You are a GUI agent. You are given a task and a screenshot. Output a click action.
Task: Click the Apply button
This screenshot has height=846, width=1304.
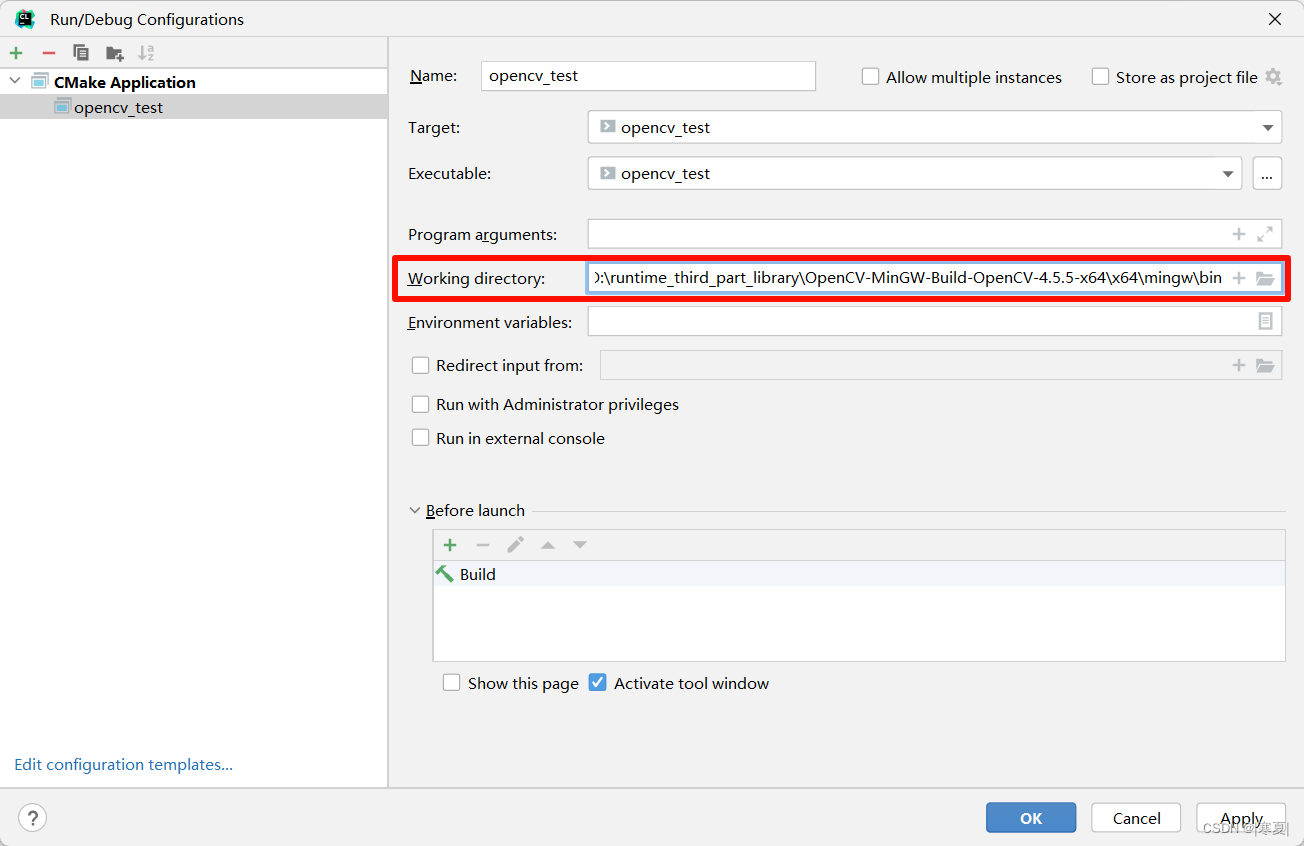[1241, 817]
